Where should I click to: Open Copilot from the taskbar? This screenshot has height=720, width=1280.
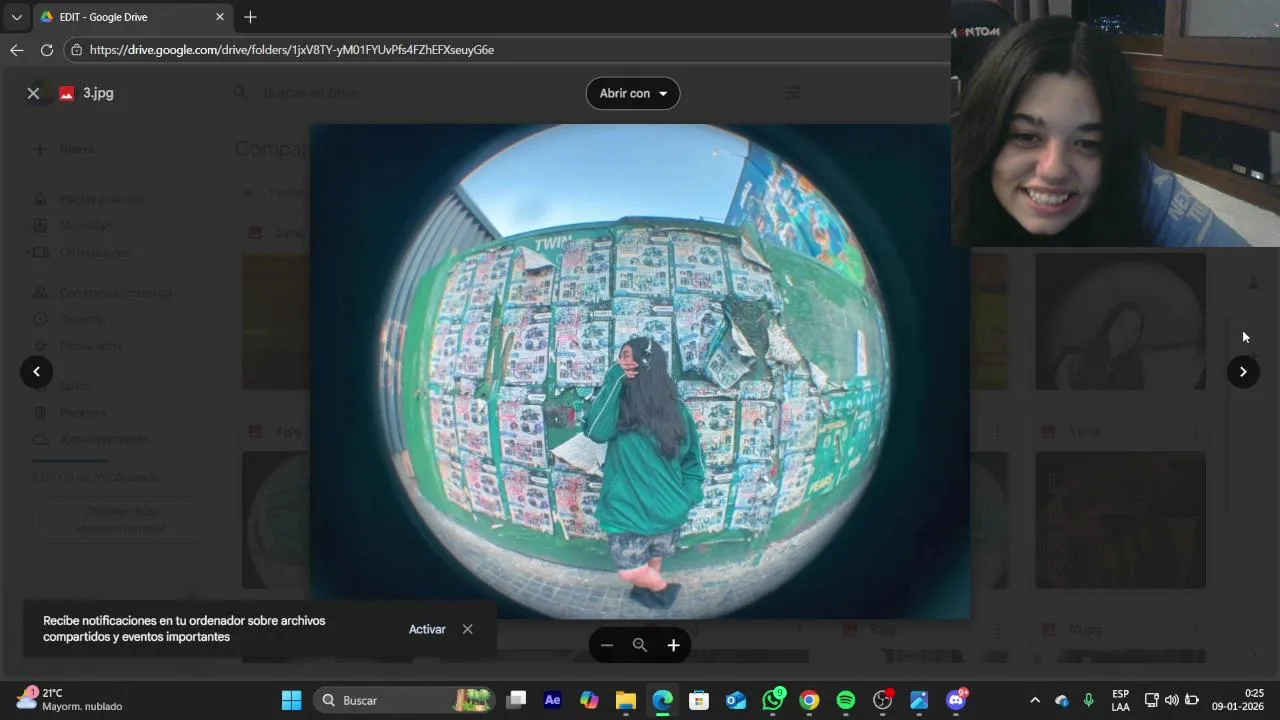click(589, 700)
